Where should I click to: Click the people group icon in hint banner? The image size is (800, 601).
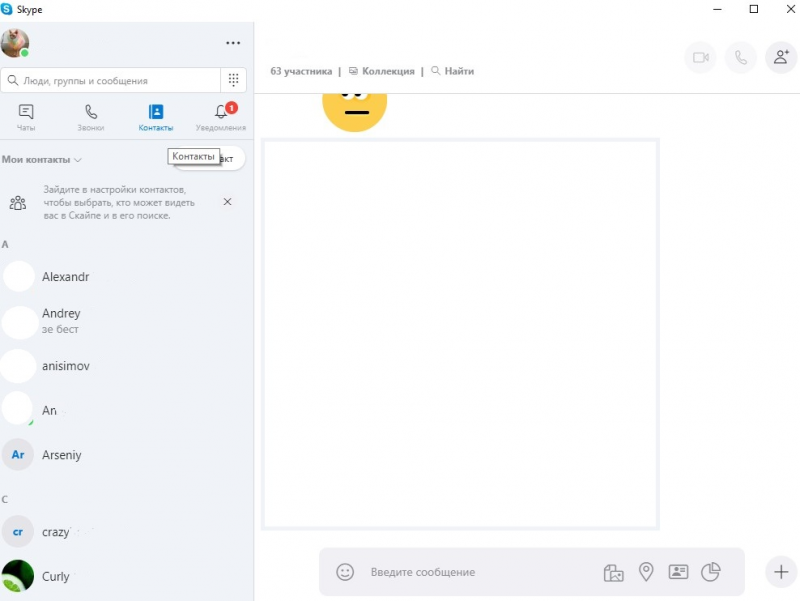(x=18, y=203)
